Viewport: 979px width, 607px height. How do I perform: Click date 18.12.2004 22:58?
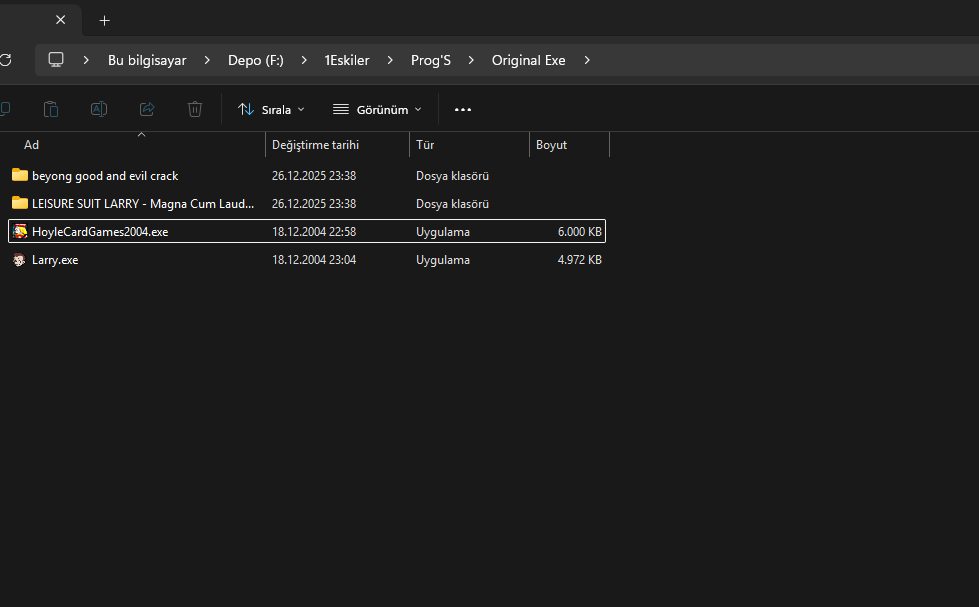(314, 232)
